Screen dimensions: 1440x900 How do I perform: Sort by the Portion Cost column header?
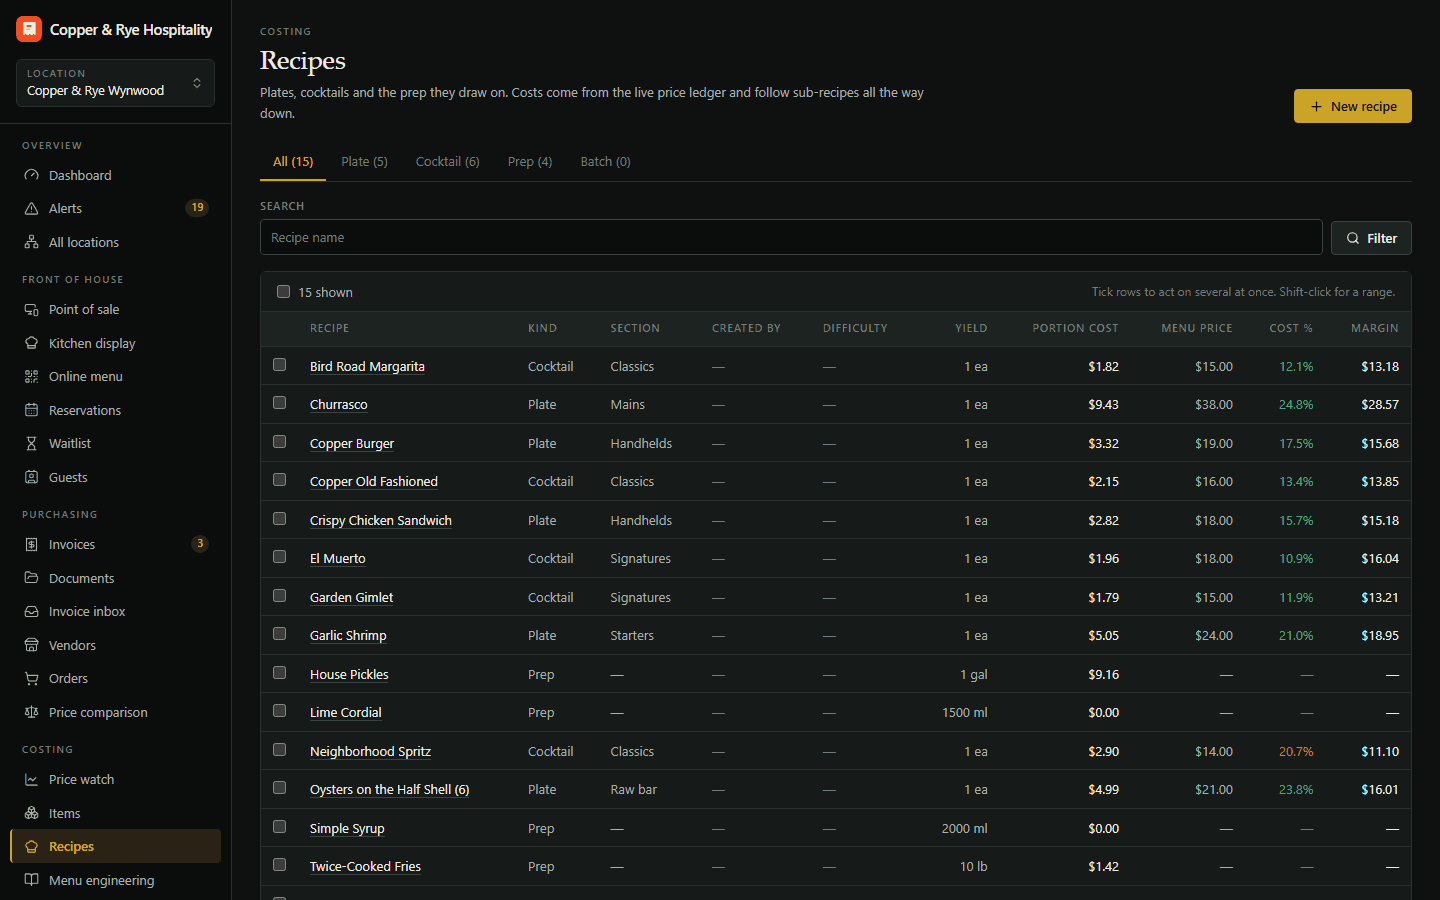(1075, 328)
